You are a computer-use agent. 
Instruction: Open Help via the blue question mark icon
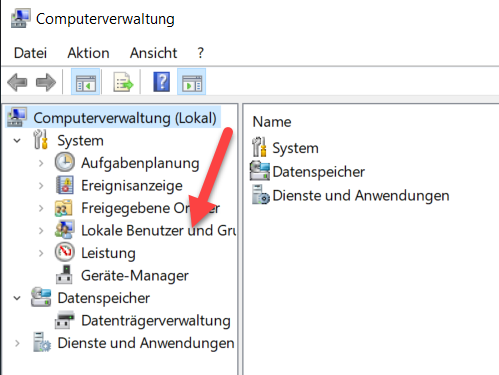(162, 82)
